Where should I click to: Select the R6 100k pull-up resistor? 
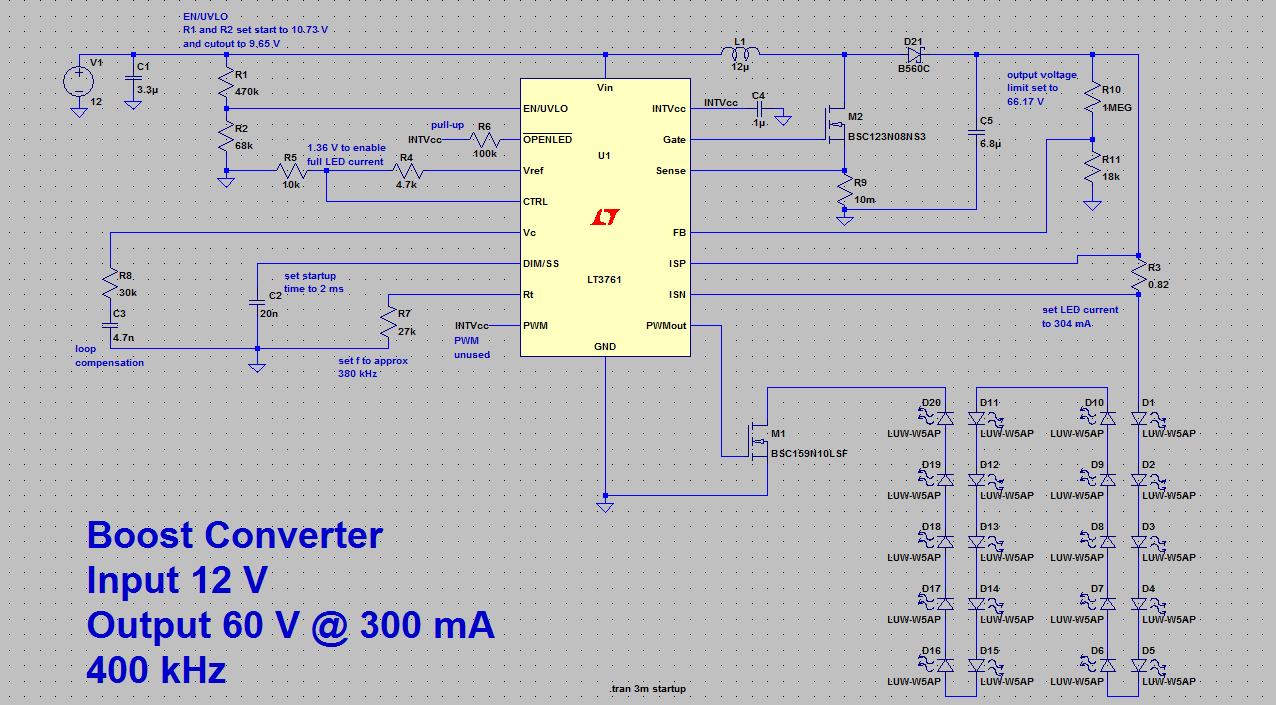point(484,140)
